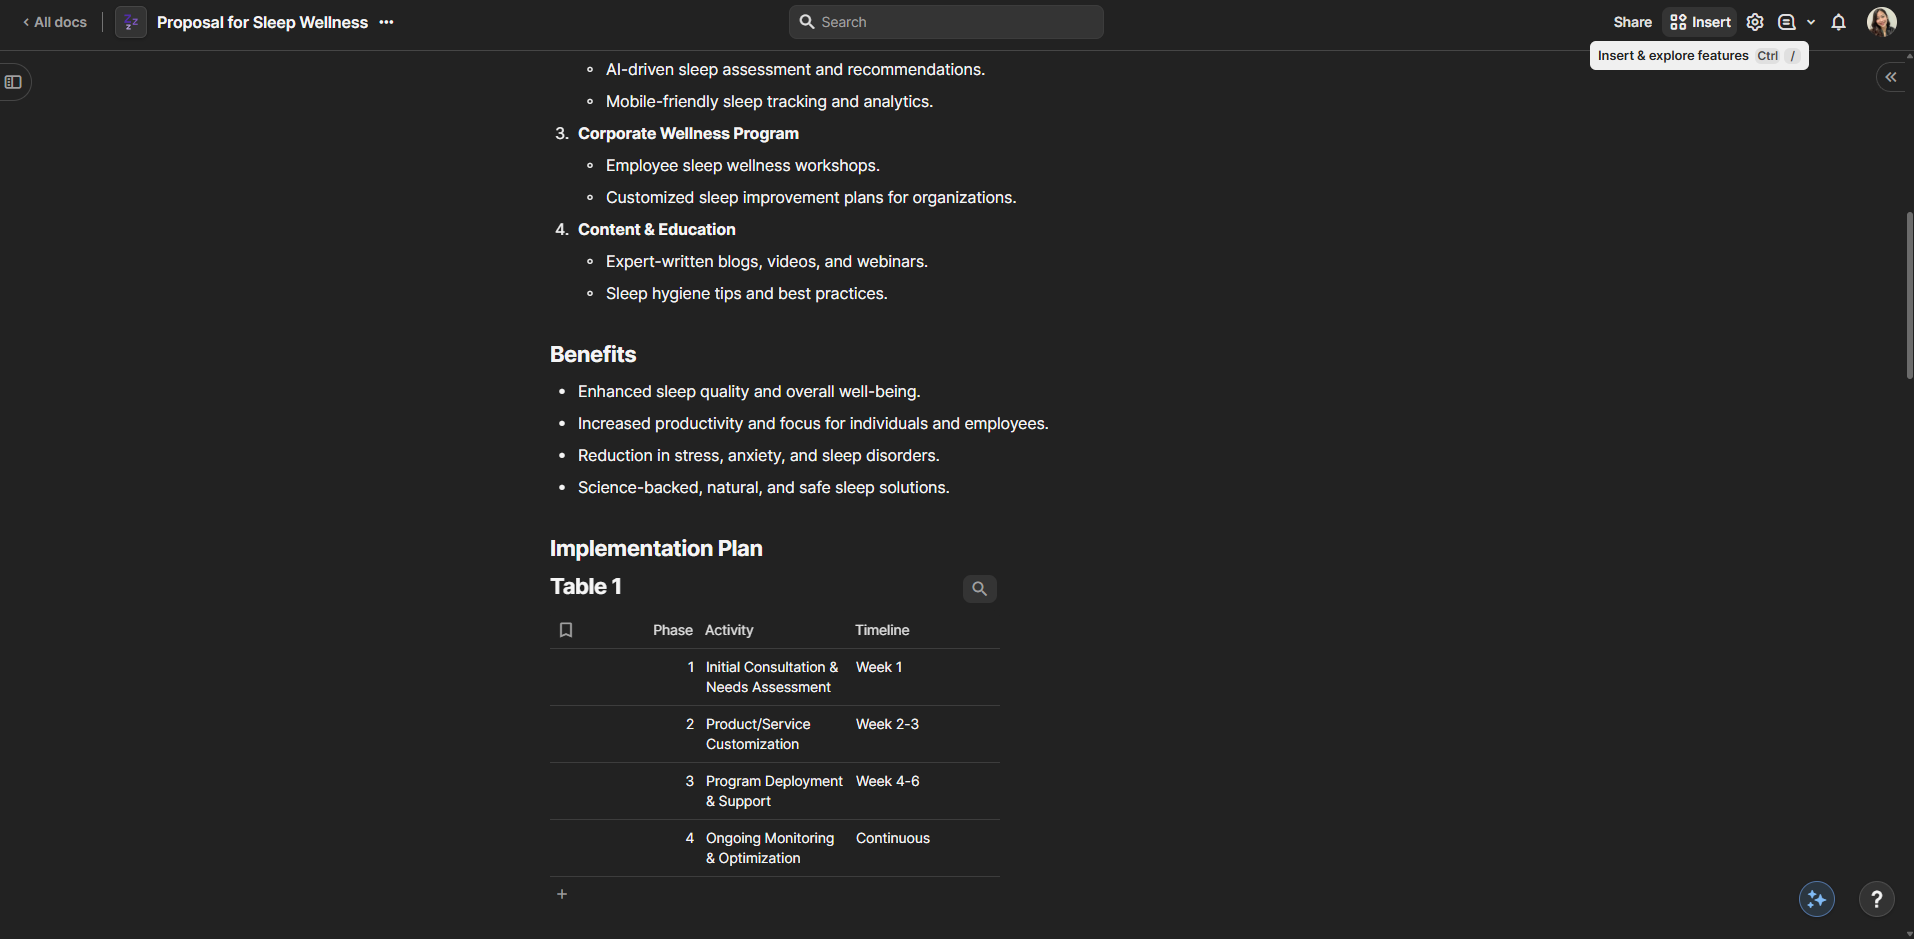Open the AI assistant sparkle button
Screen dimensions: 1914x939
(x=1816, y=899)
